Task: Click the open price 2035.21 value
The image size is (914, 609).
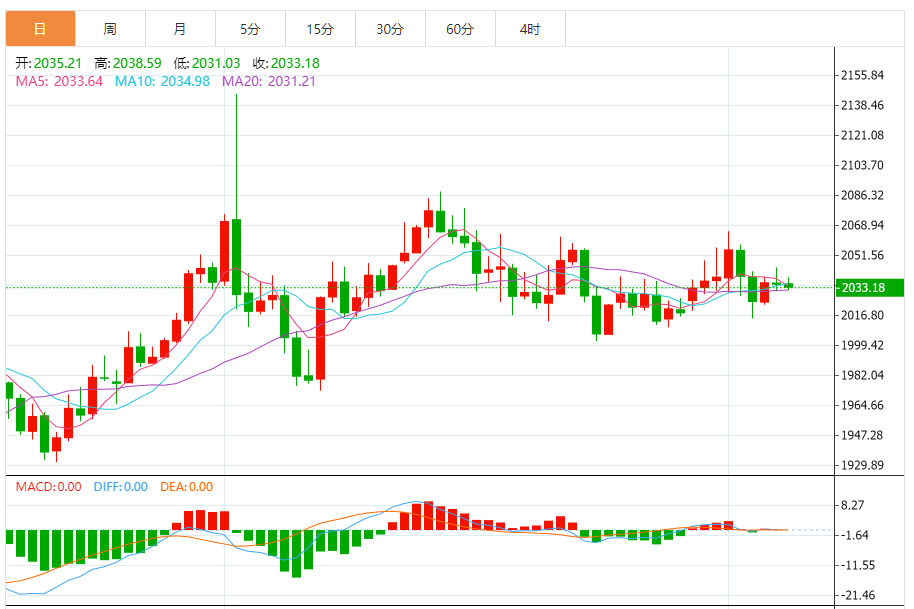Action: [58, 63]
